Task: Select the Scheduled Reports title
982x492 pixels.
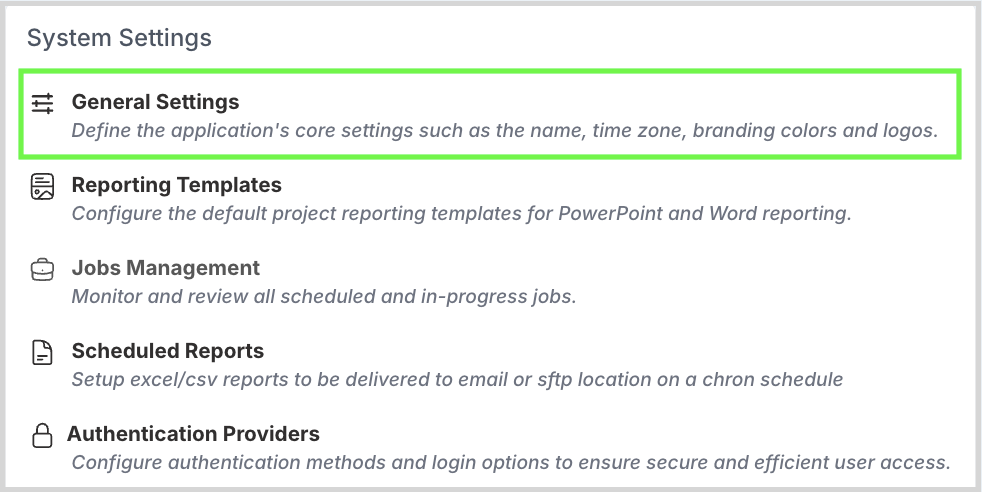Action: [167, 351]
